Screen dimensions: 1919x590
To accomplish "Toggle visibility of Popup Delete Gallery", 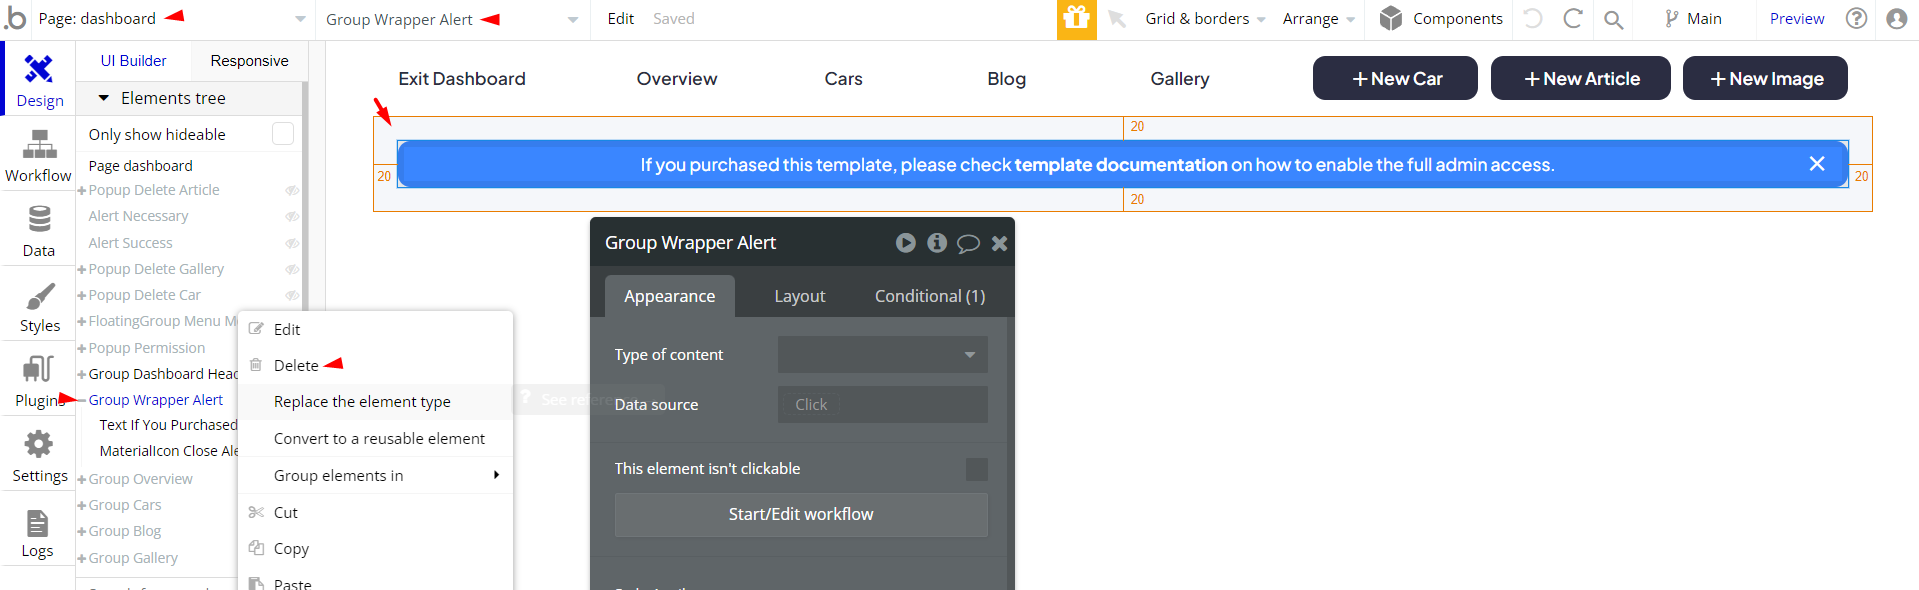I will [292, 269].
